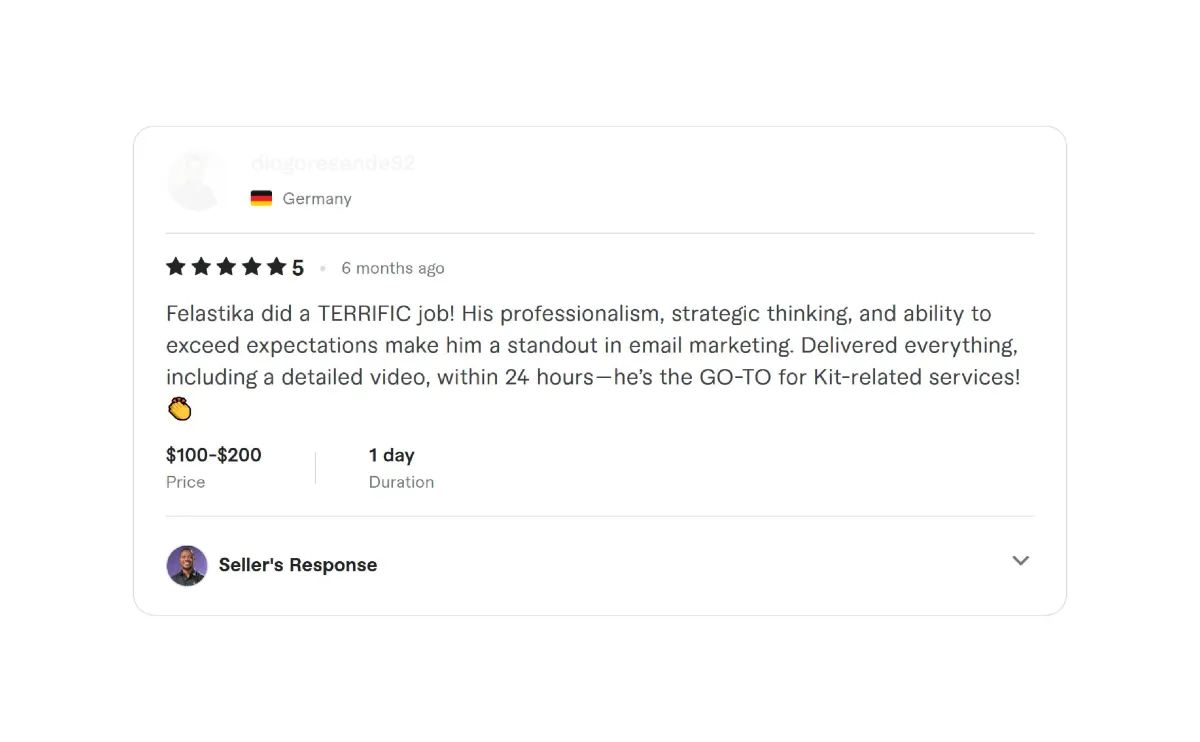This screenshot has width=1200, height=742.
Task: Select the third rating star
Action: click(x=226, y=267)
